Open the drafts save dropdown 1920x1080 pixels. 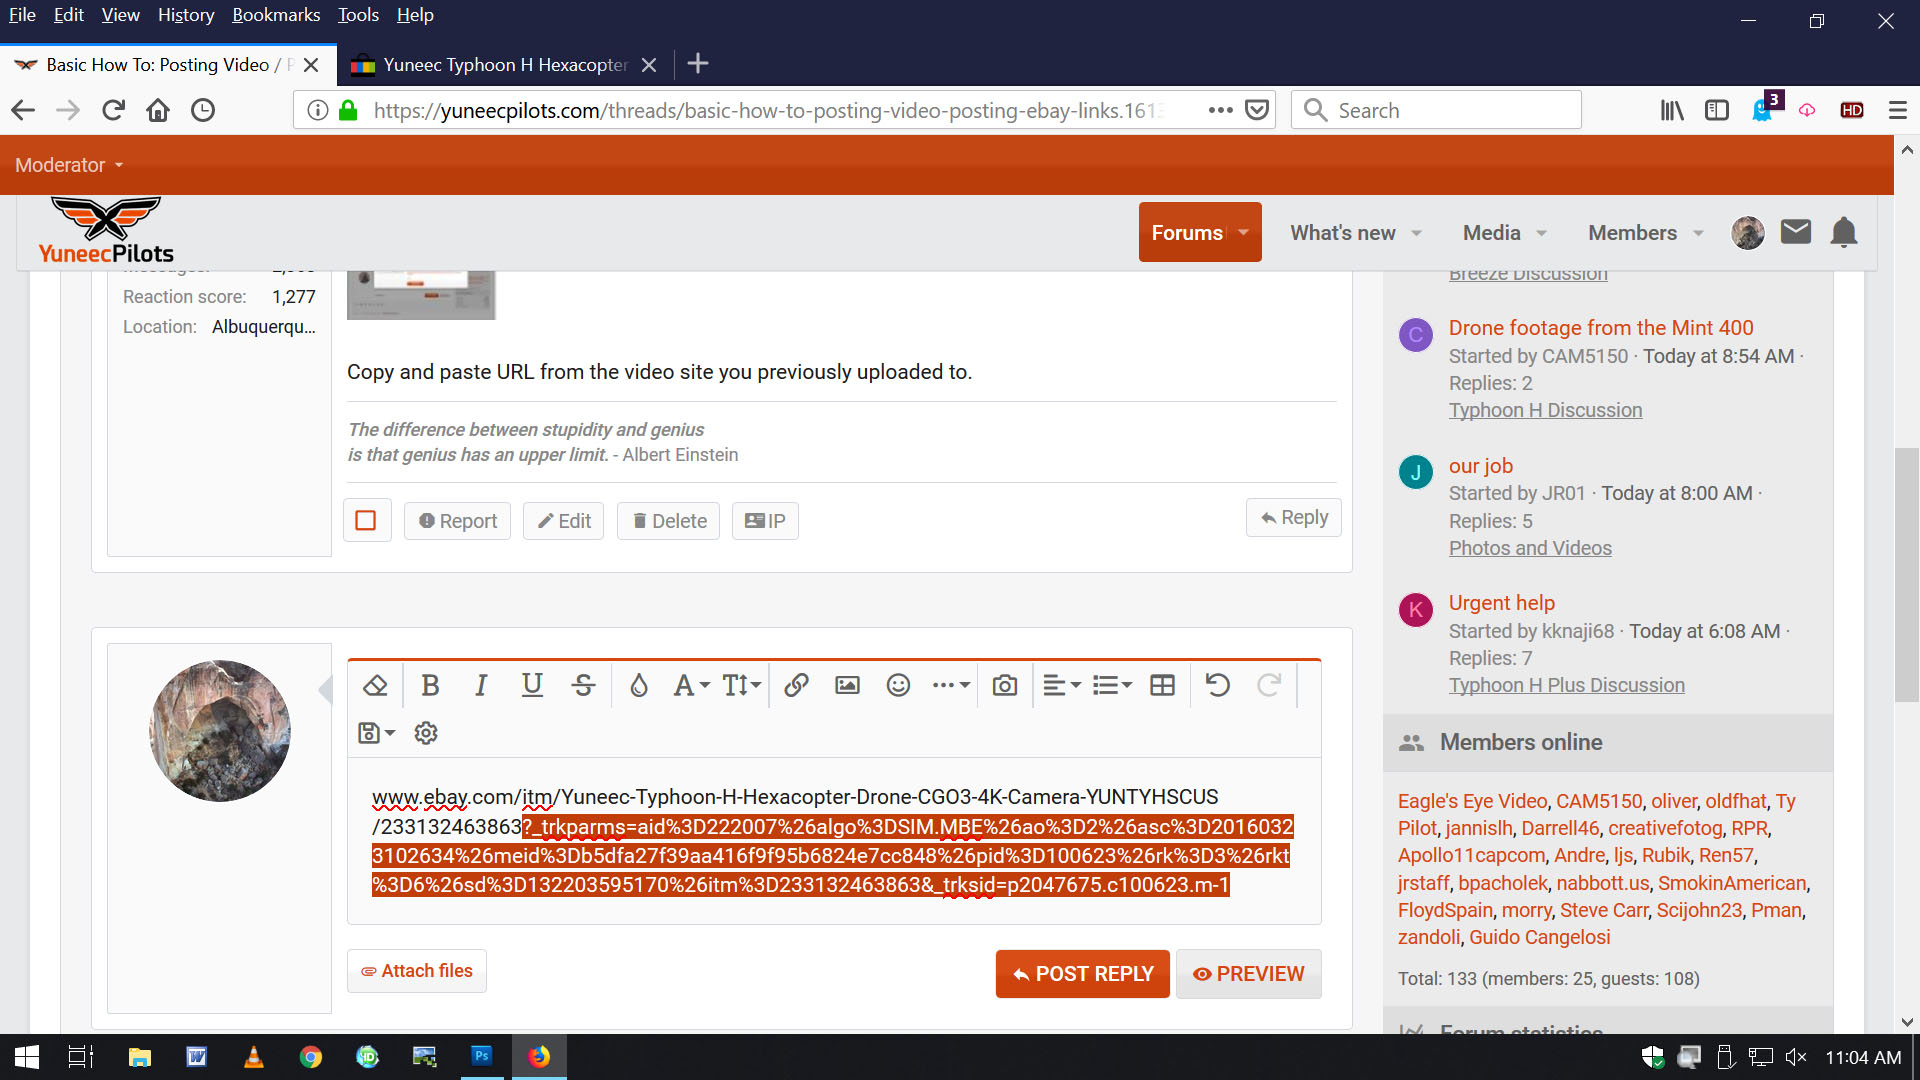pyautogui.click(x=376, y=733)
